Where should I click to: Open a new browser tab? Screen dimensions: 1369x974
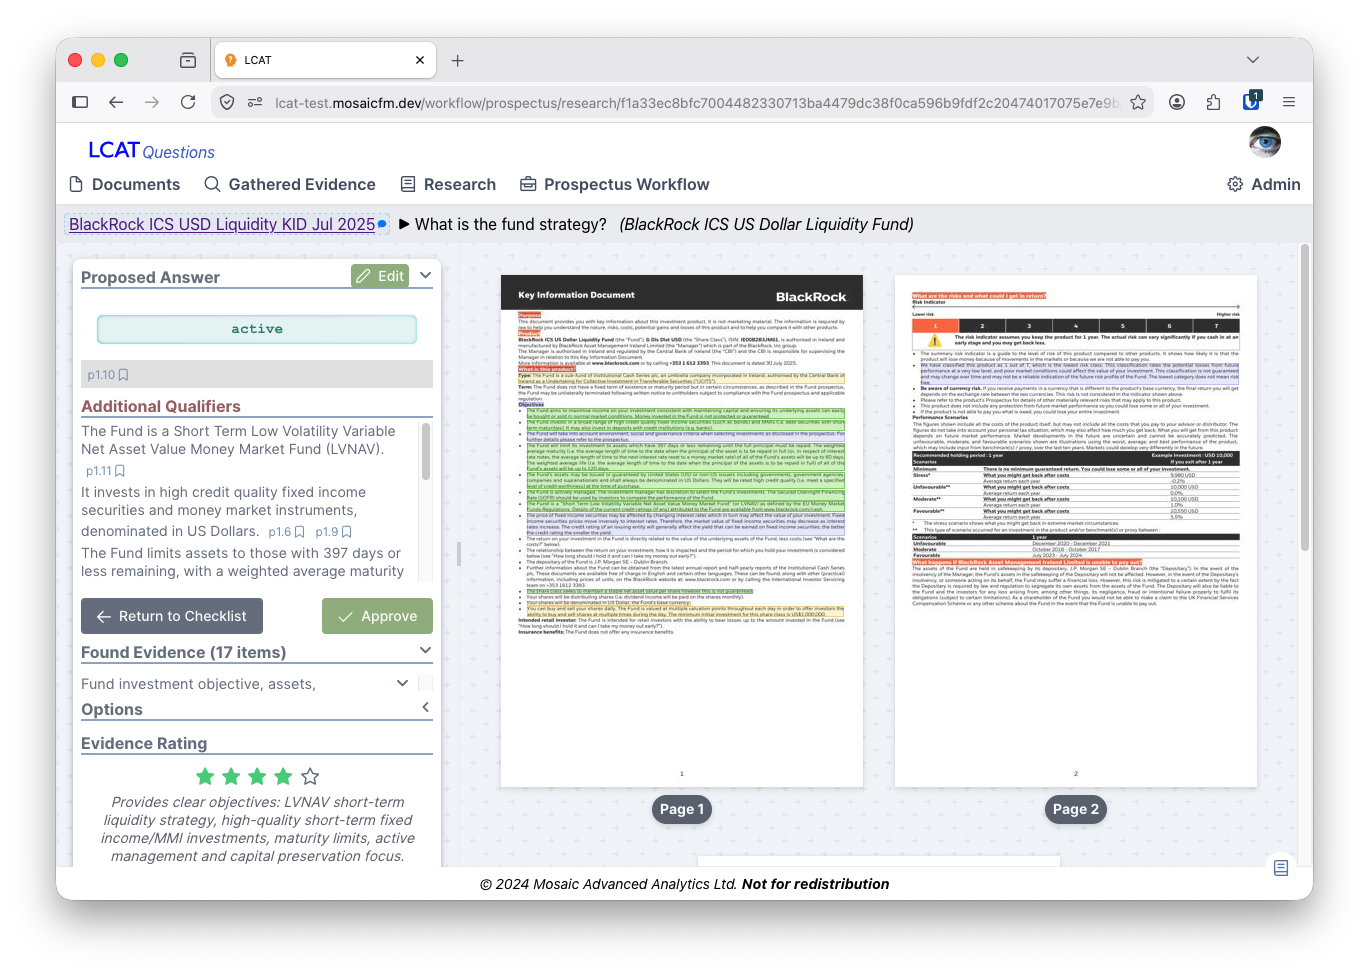tap(457, 60)
